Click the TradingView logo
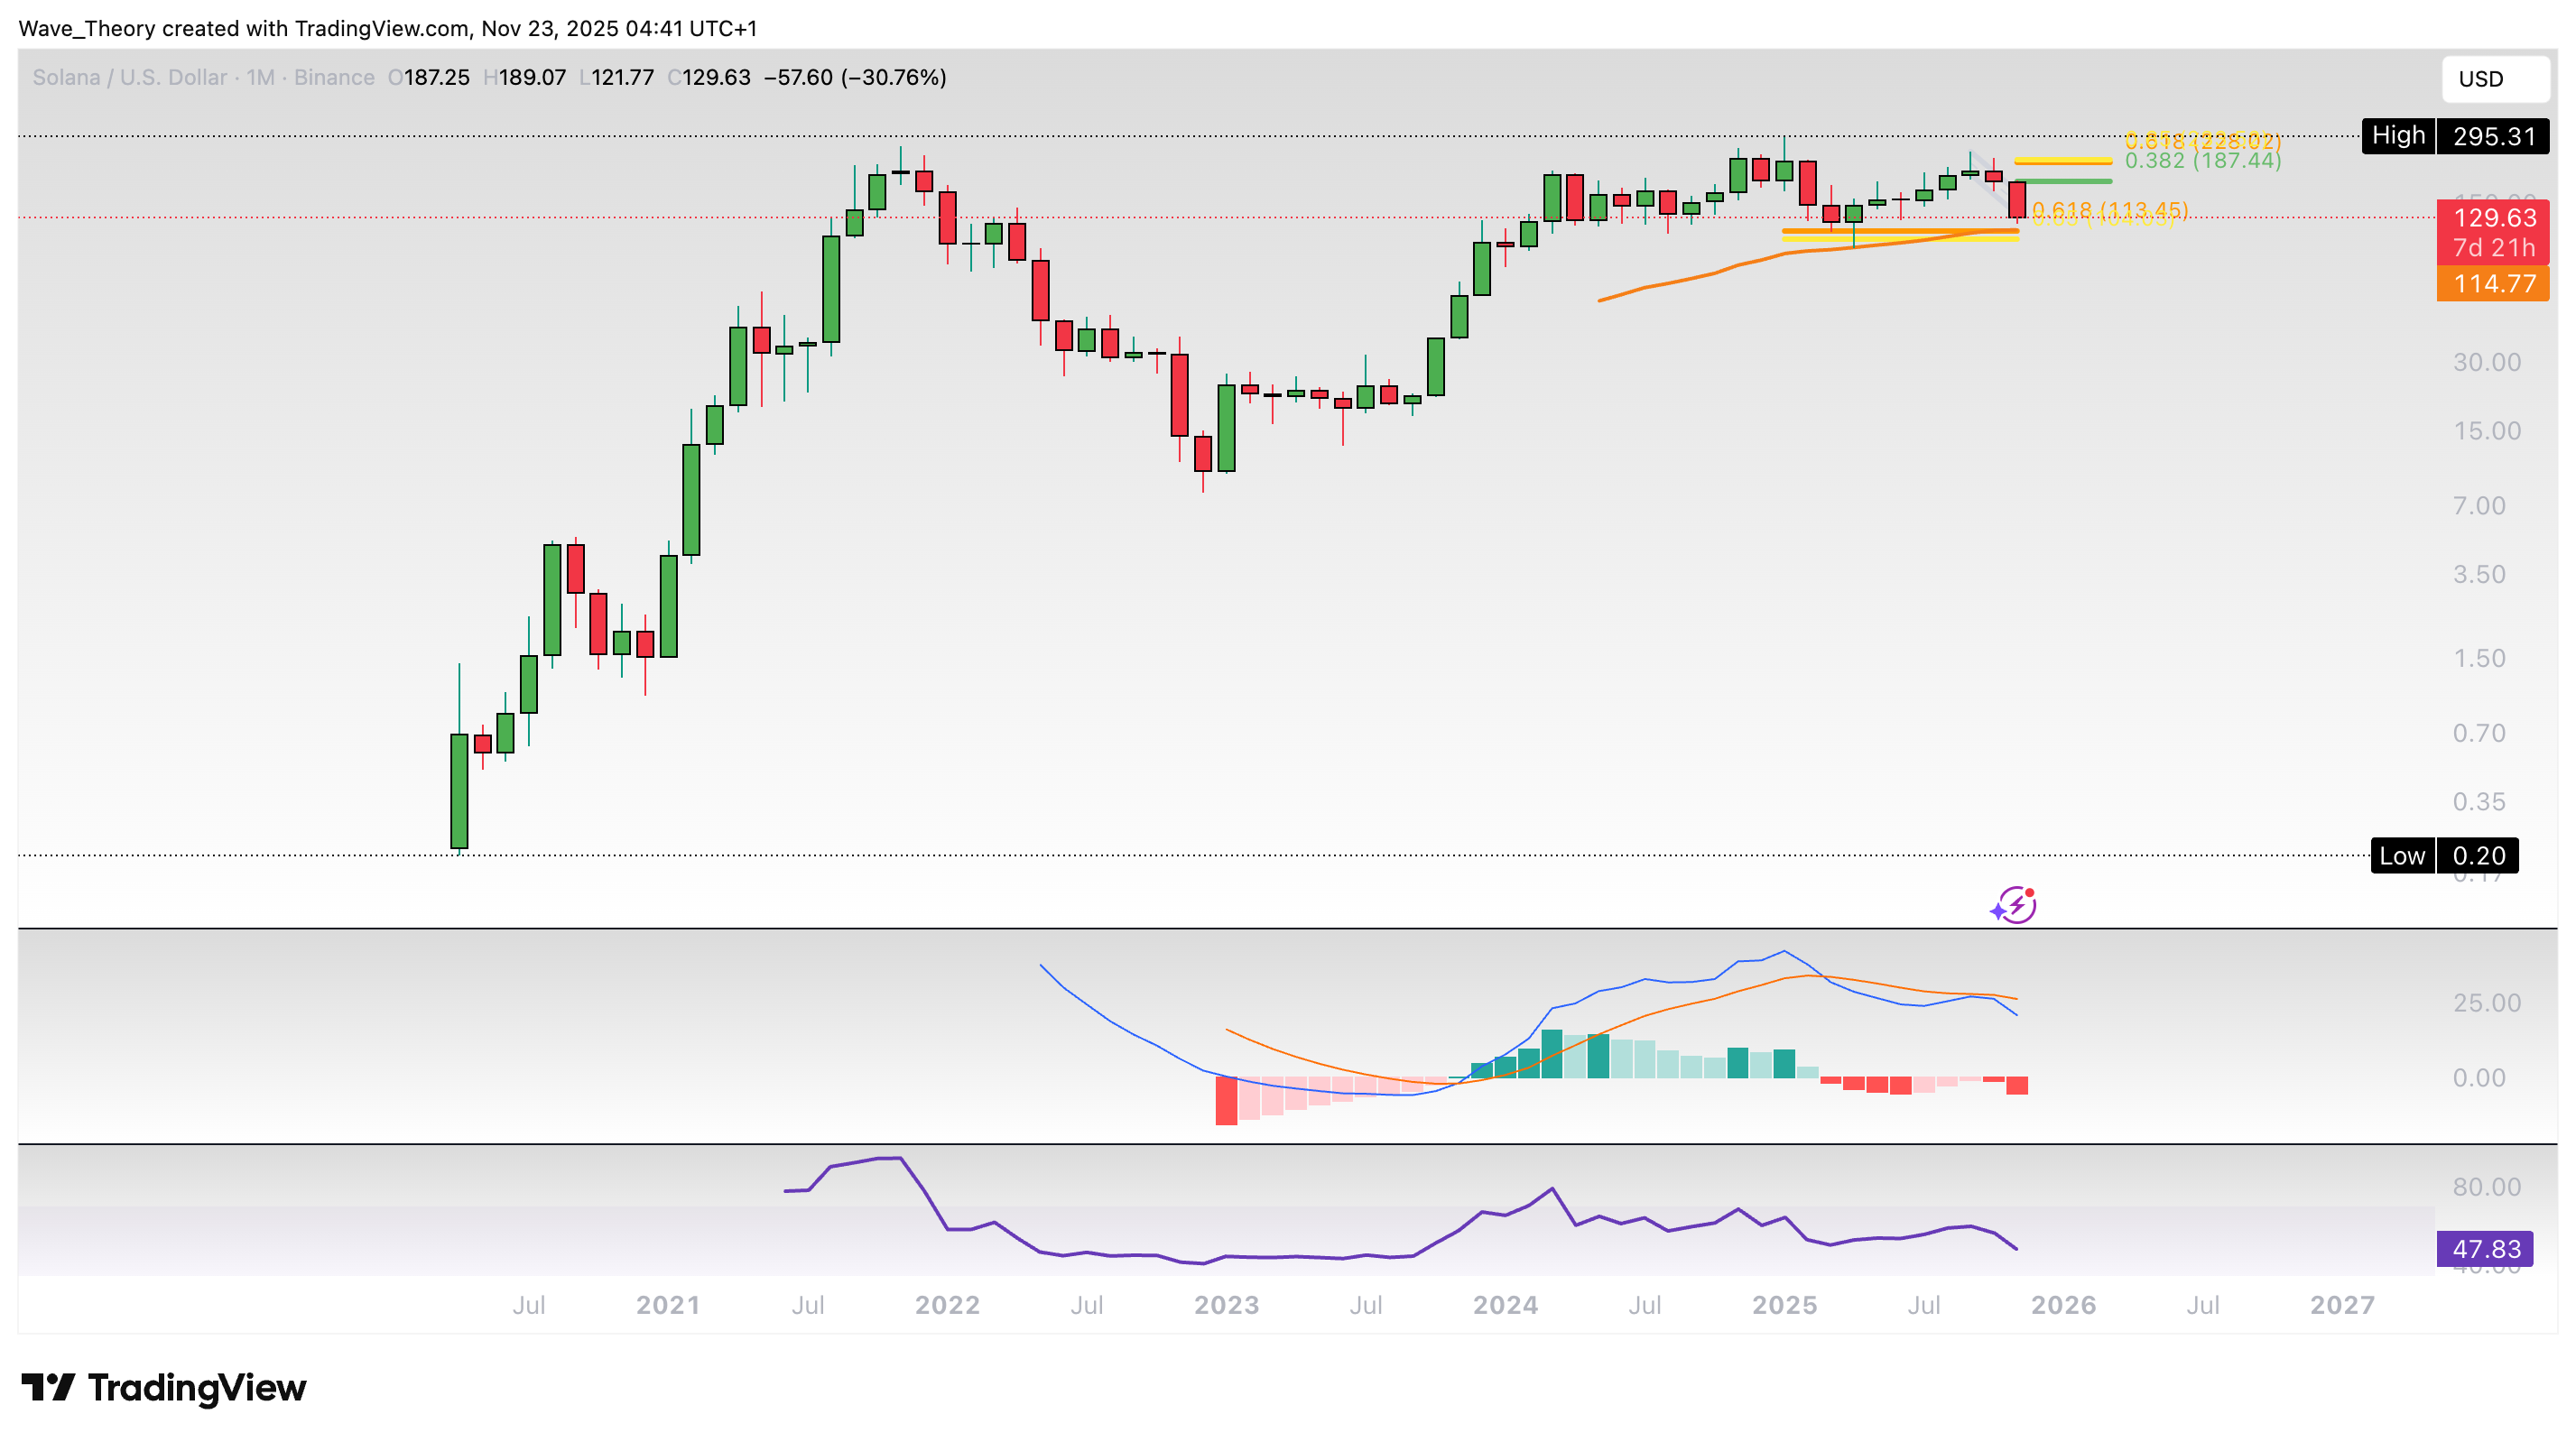 click(x=164, y=1388)
